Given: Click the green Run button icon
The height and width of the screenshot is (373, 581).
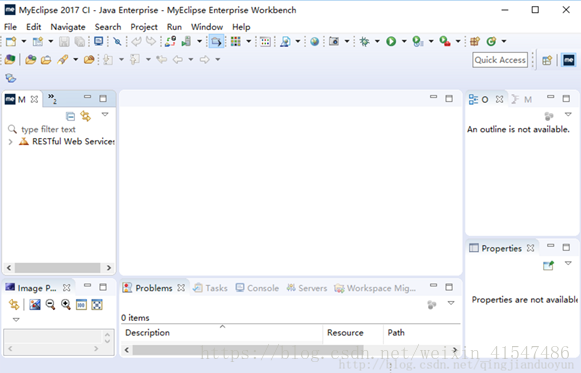Looking at the screenshot, I should (391, 41).
